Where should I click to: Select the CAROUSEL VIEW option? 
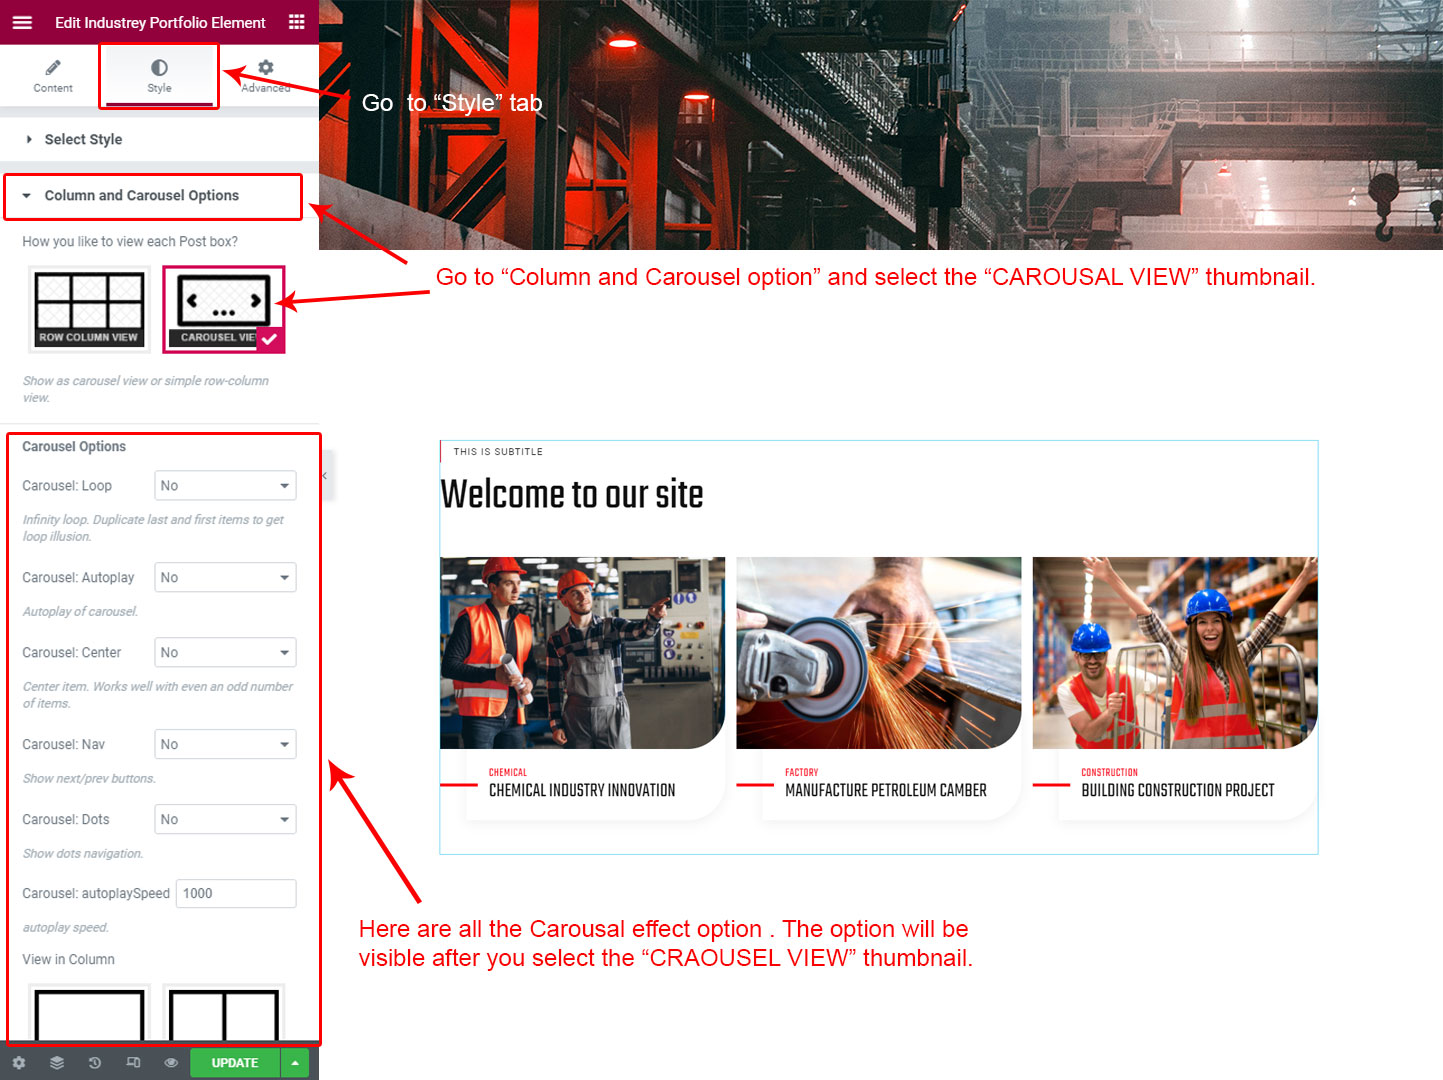(223, 310)
